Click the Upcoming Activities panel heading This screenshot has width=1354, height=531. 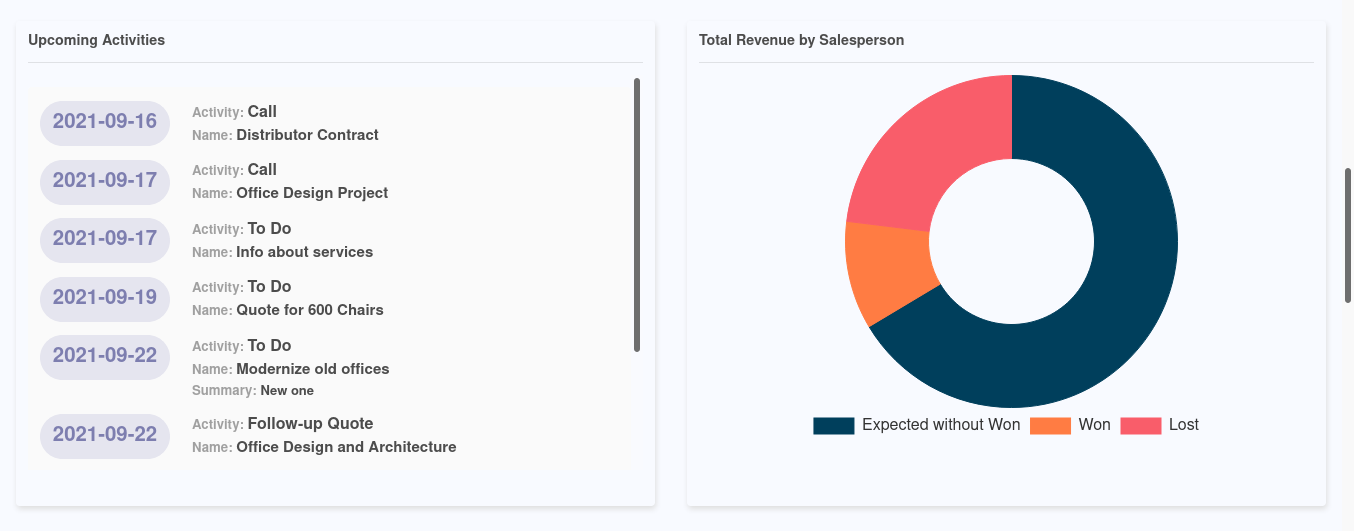(96, 41)
